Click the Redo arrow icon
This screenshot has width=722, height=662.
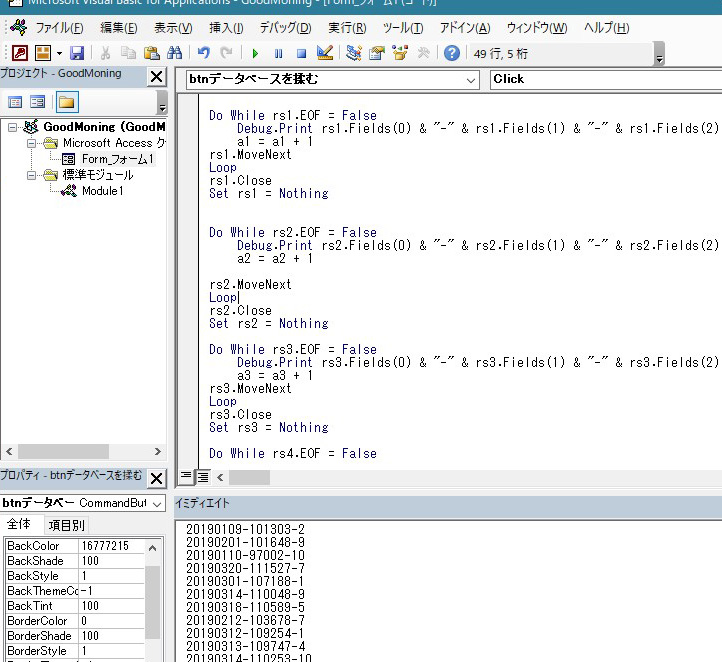point(226,53)
